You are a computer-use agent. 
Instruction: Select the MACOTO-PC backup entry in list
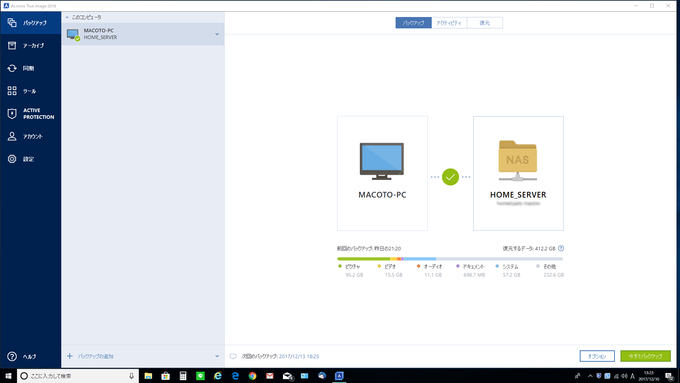(x=143, y=34)
